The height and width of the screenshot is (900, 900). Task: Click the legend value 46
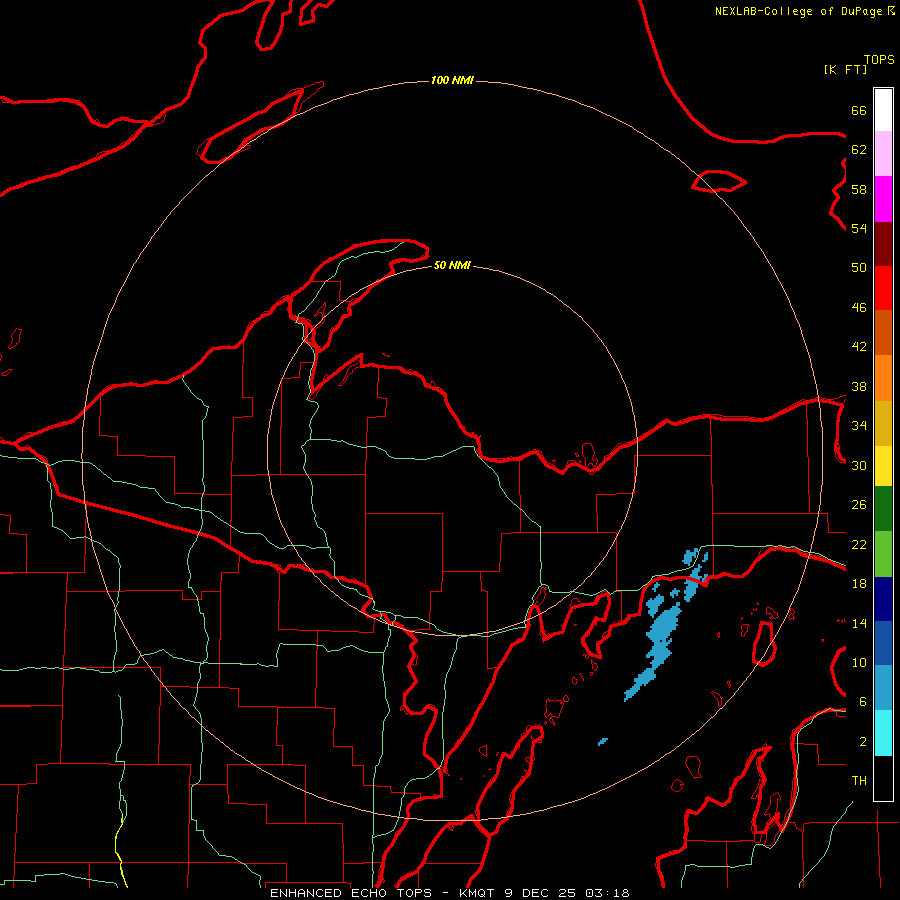point(859,308)
